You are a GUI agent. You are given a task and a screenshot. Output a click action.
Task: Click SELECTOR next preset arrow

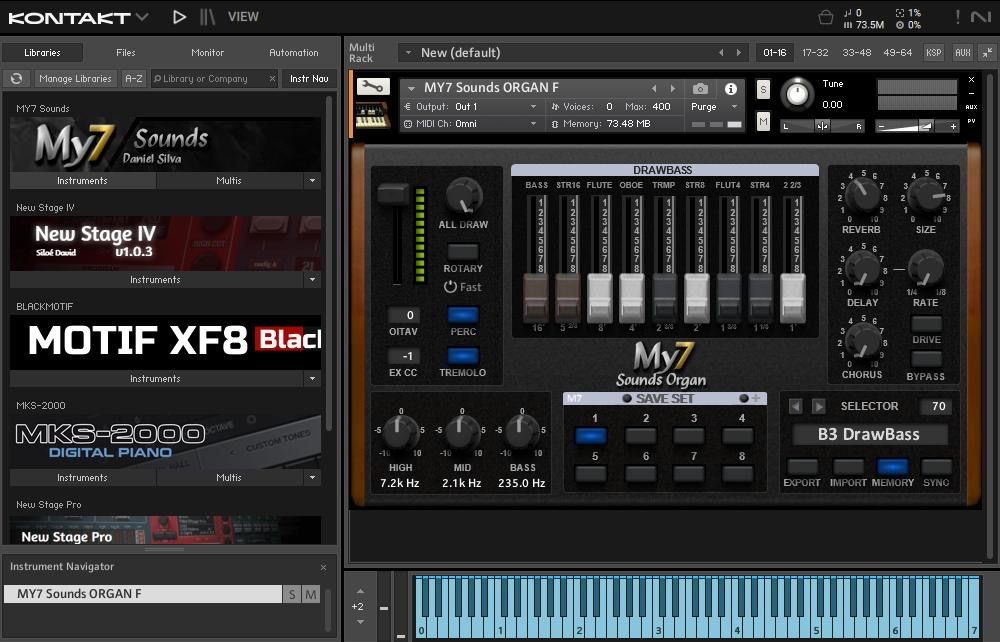[819, 406]
